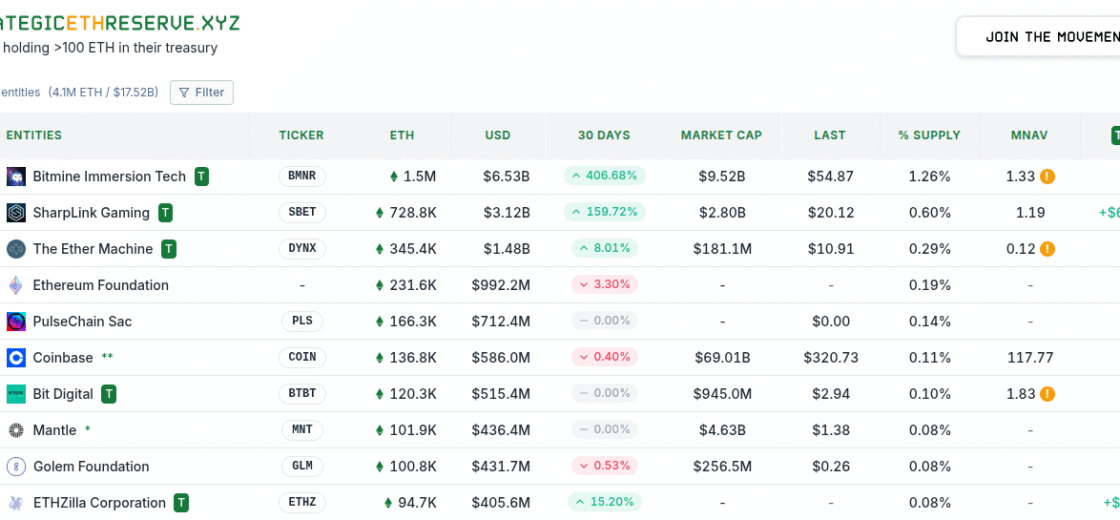Click the Golem Foundation logo icon
This screenshot has width=1120, height=520.
coord(16,466)
